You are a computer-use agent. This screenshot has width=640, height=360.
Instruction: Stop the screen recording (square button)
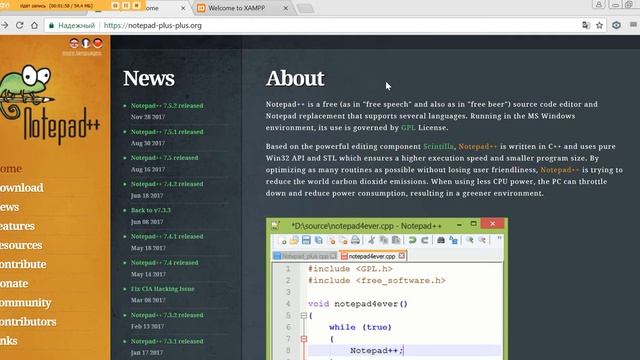pyautogui.click(x=136, y=5)
